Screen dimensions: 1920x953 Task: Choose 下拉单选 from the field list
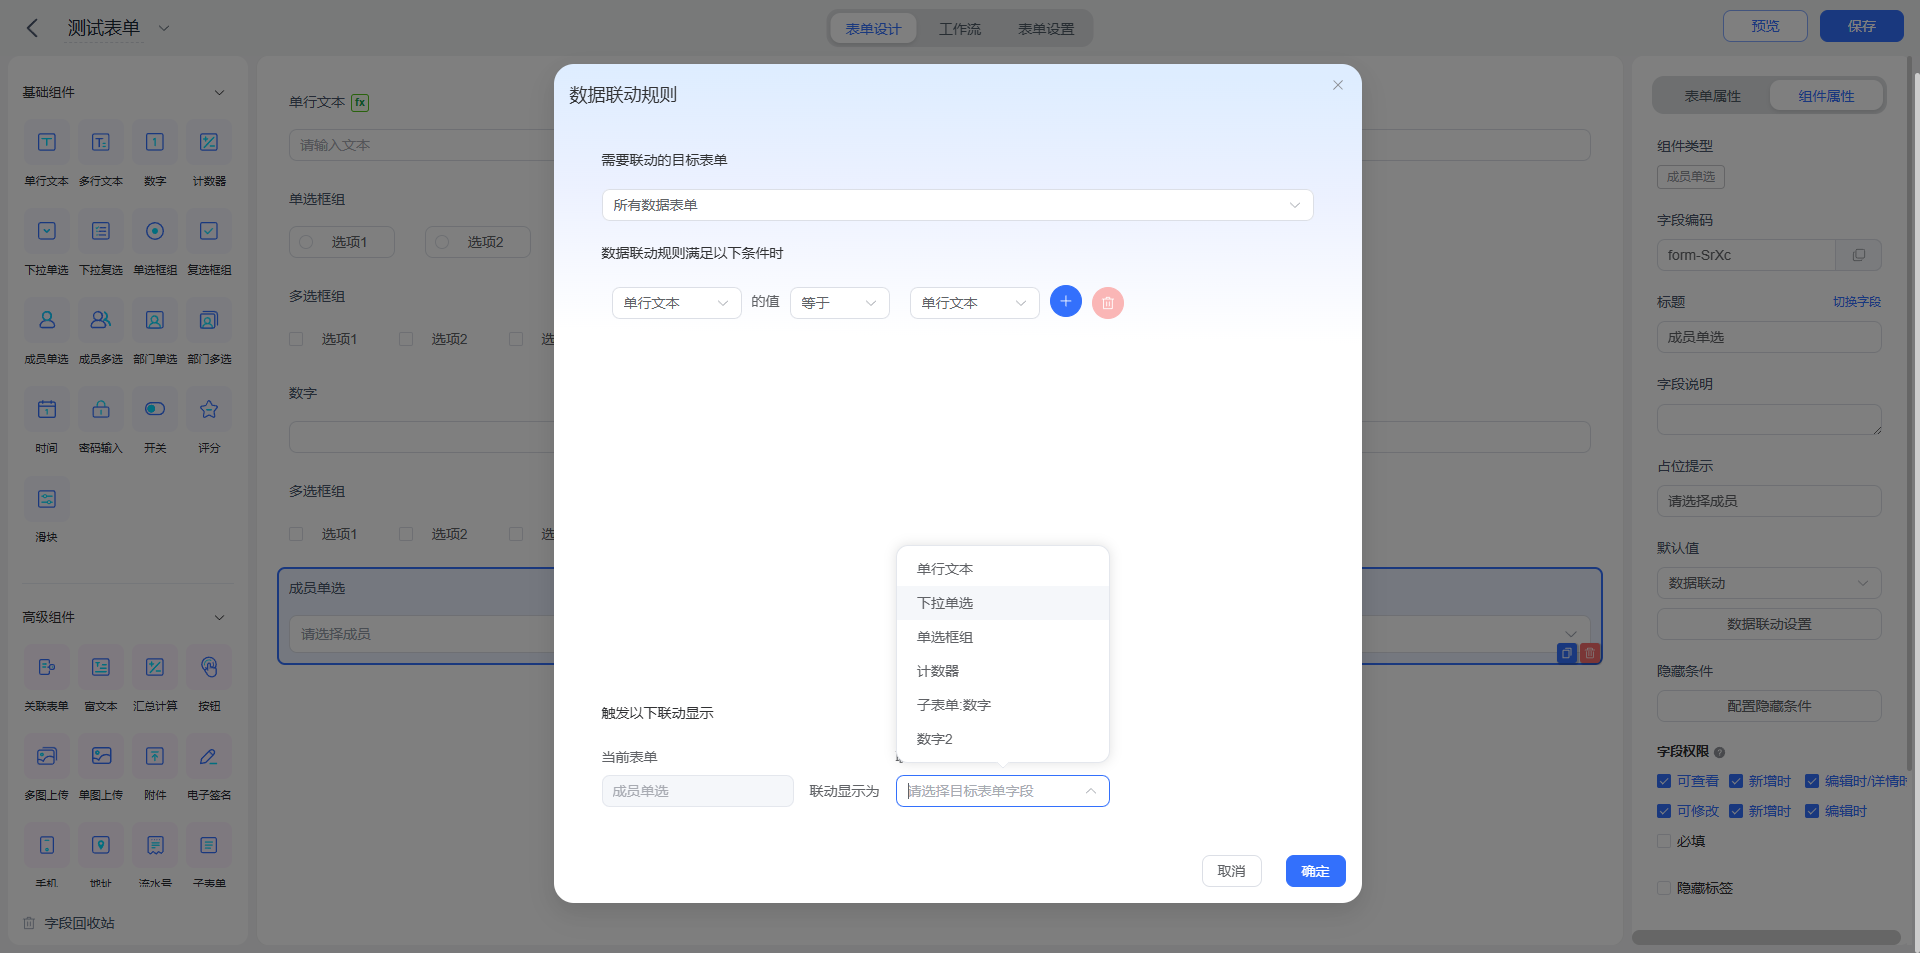[1003, 603]
